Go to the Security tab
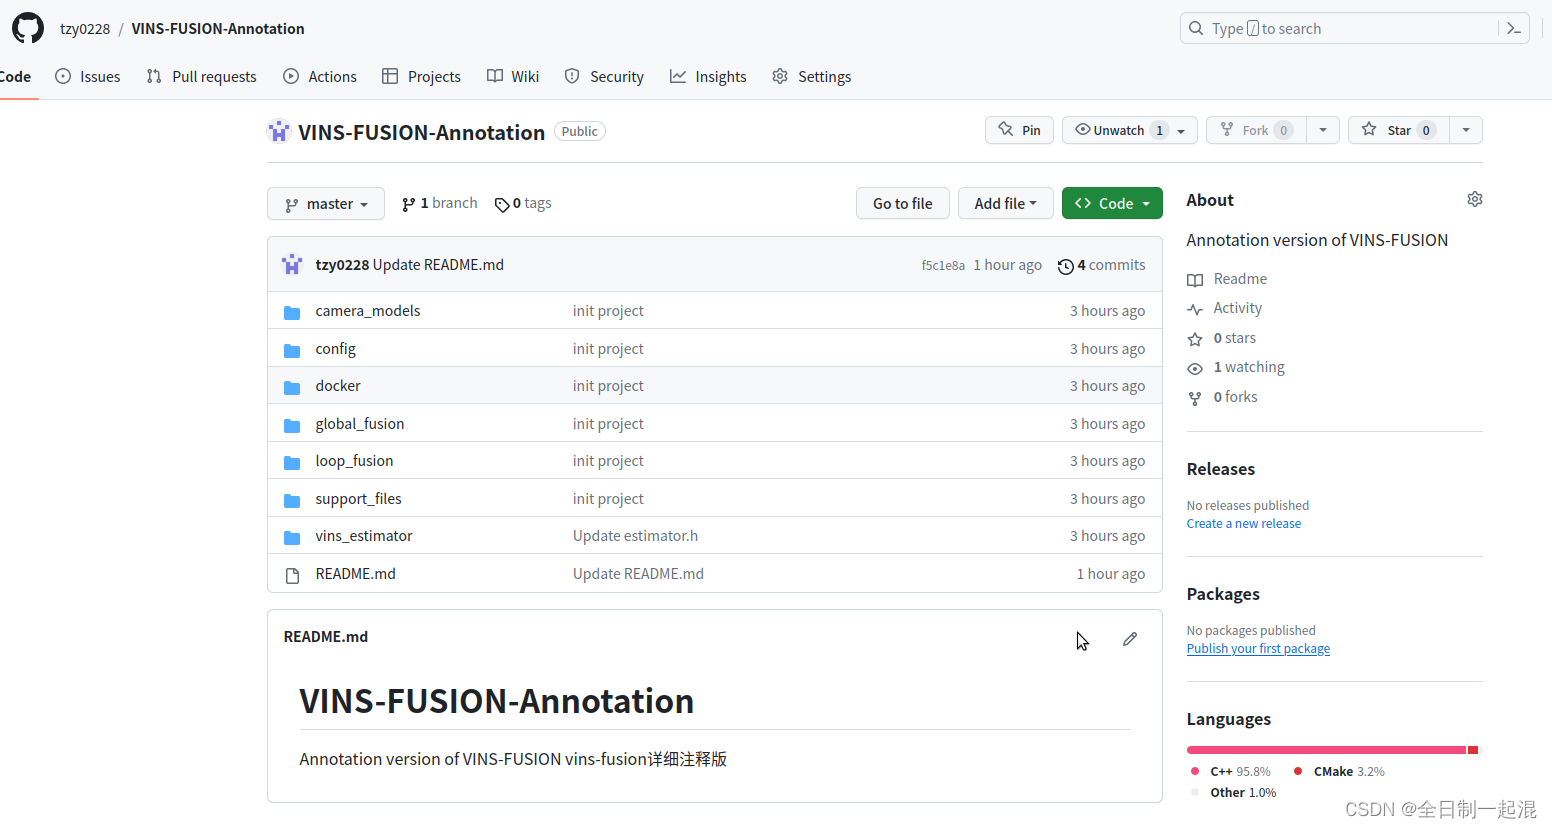 [x=604, y=77]
